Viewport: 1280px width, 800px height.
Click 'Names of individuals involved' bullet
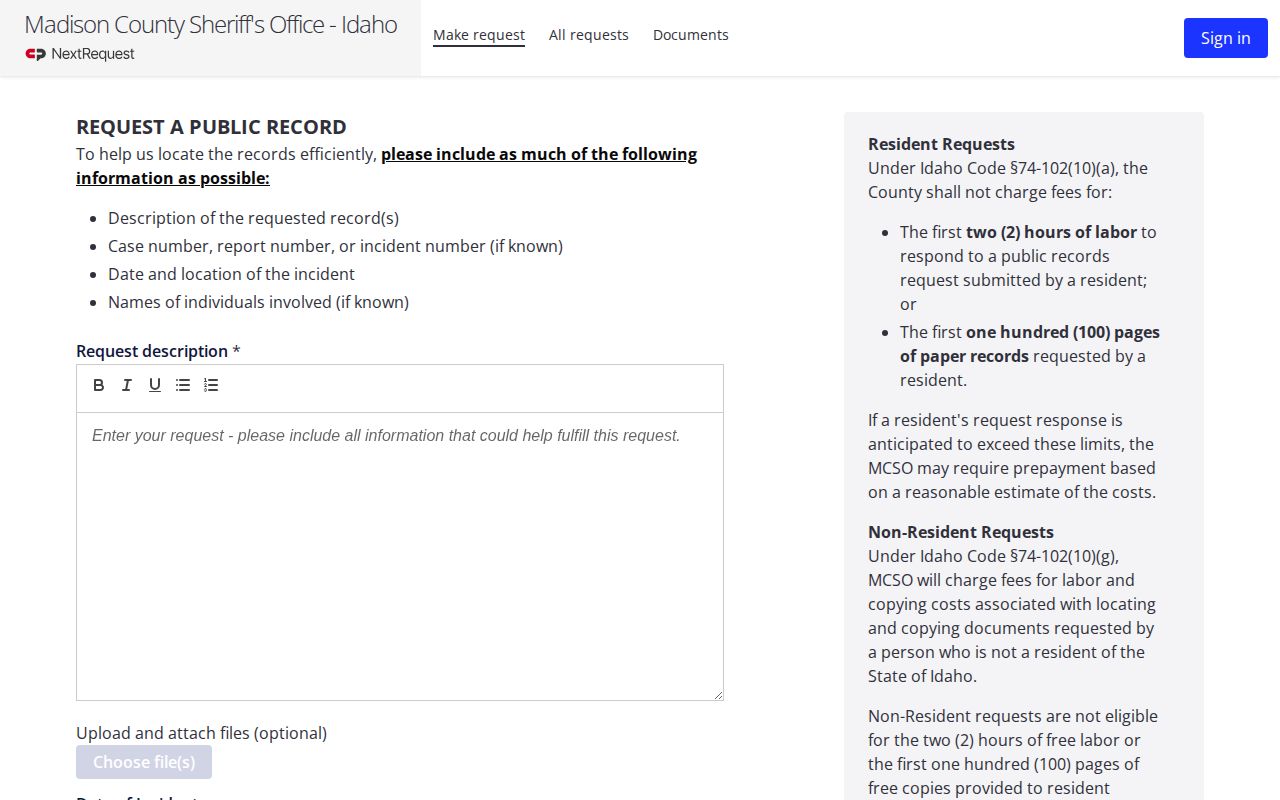258,302
